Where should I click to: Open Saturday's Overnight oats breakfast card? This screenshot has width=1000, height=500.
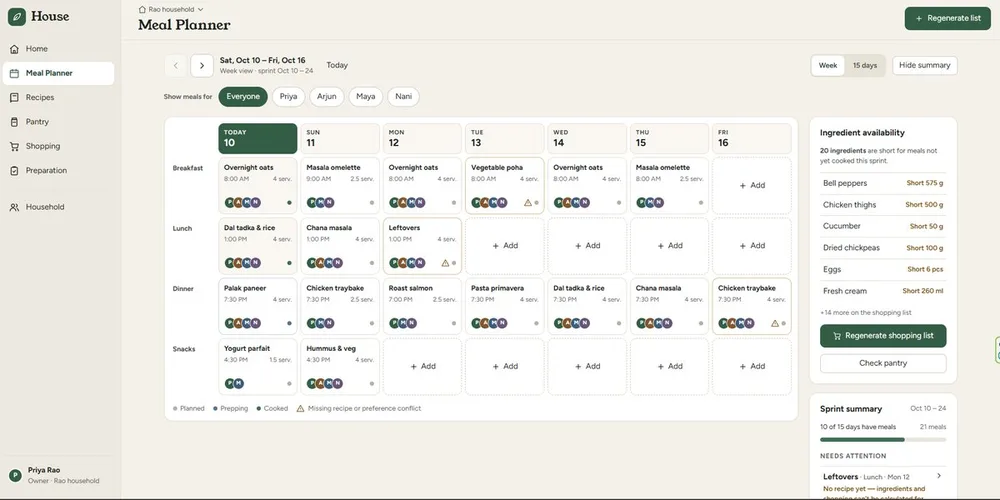click(258, 186)
